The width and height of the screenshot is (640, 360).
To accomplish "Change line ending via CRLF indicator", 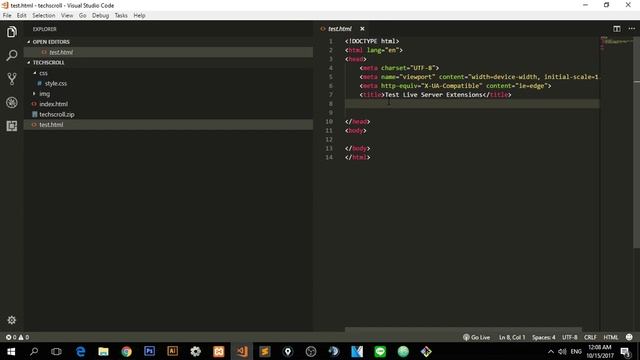I will tap(590, 337).
